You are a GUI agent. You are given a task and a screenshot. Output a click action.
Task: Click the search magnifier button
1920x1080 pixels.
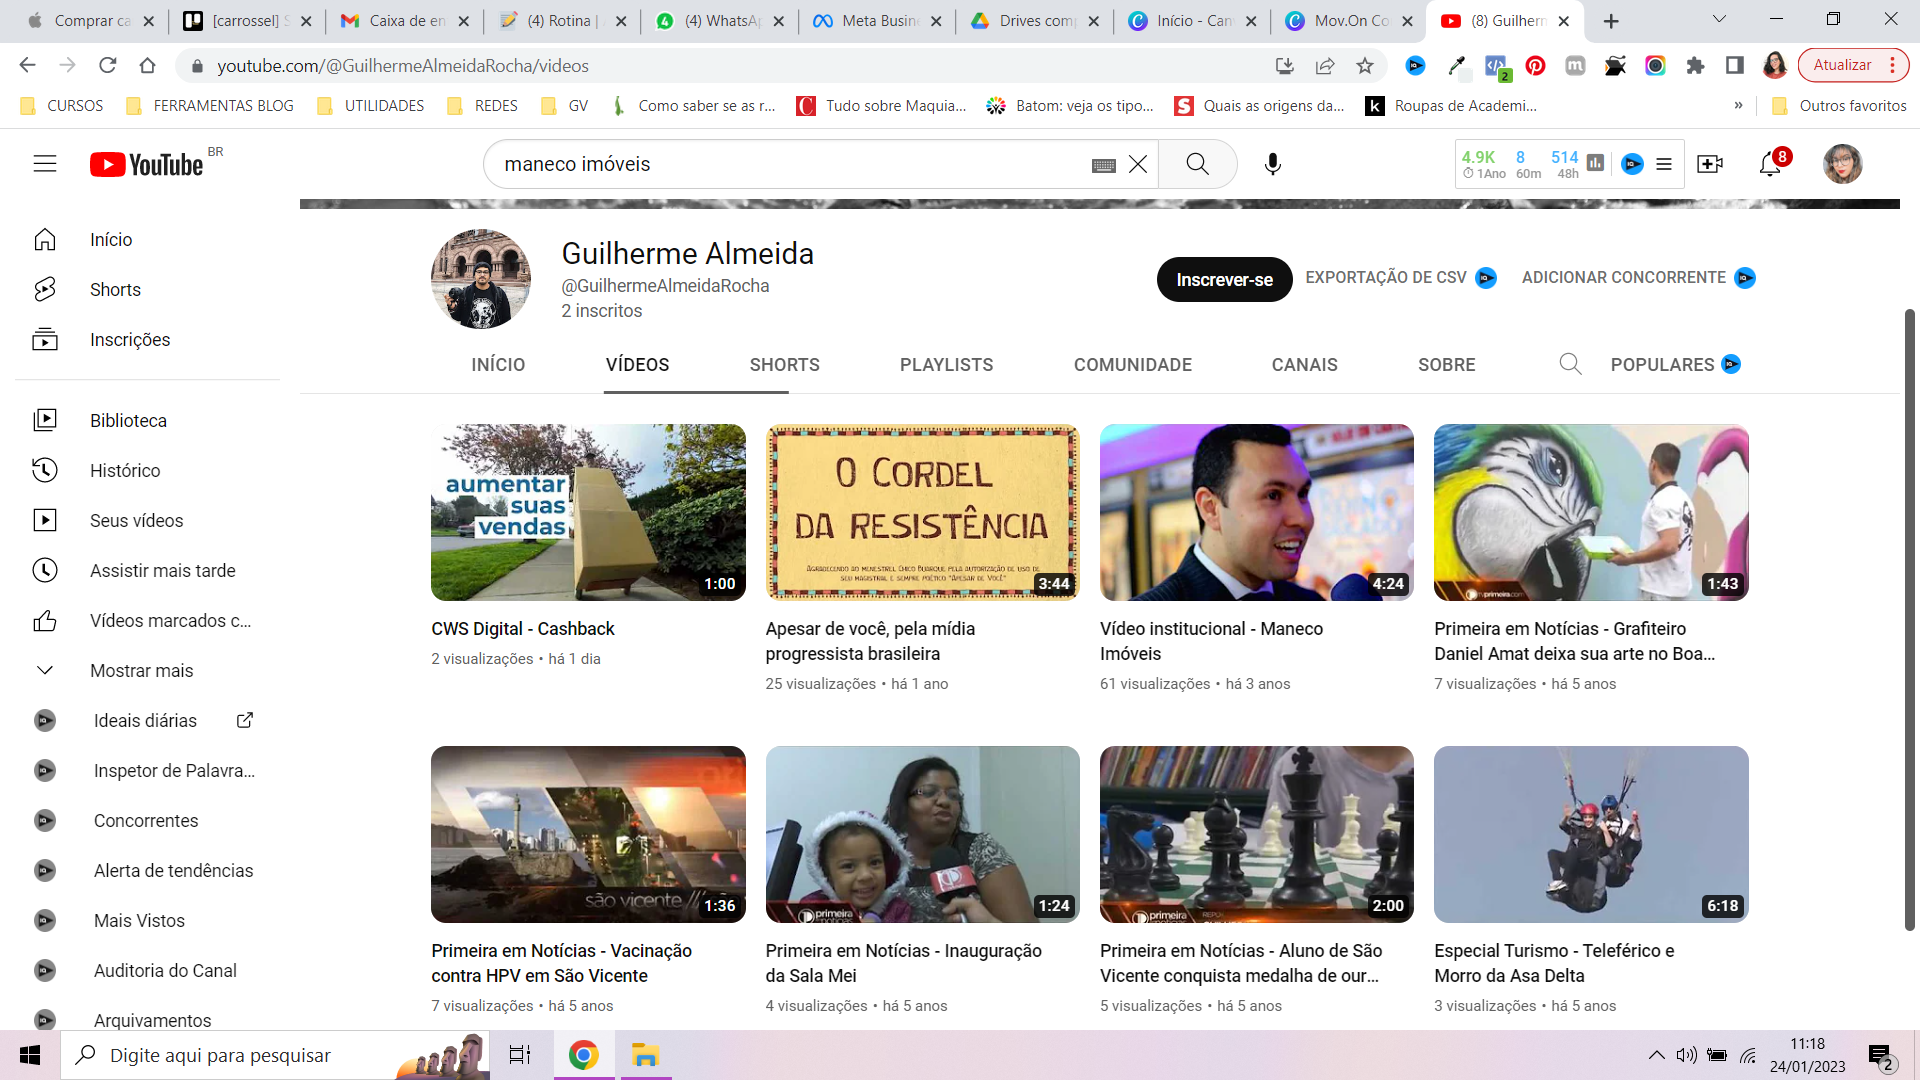(x=1197, y=164)
